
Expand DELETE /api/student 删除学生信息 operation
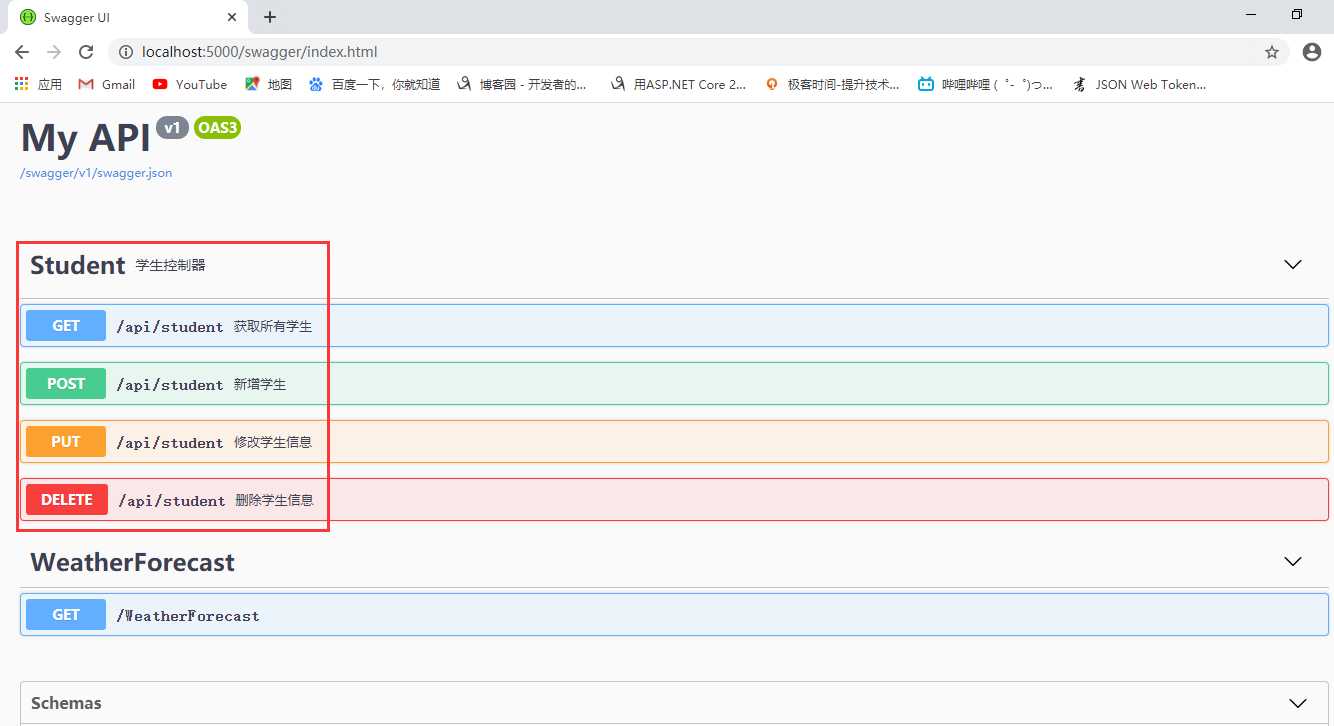pyautogui.click(x=674, y=499)
